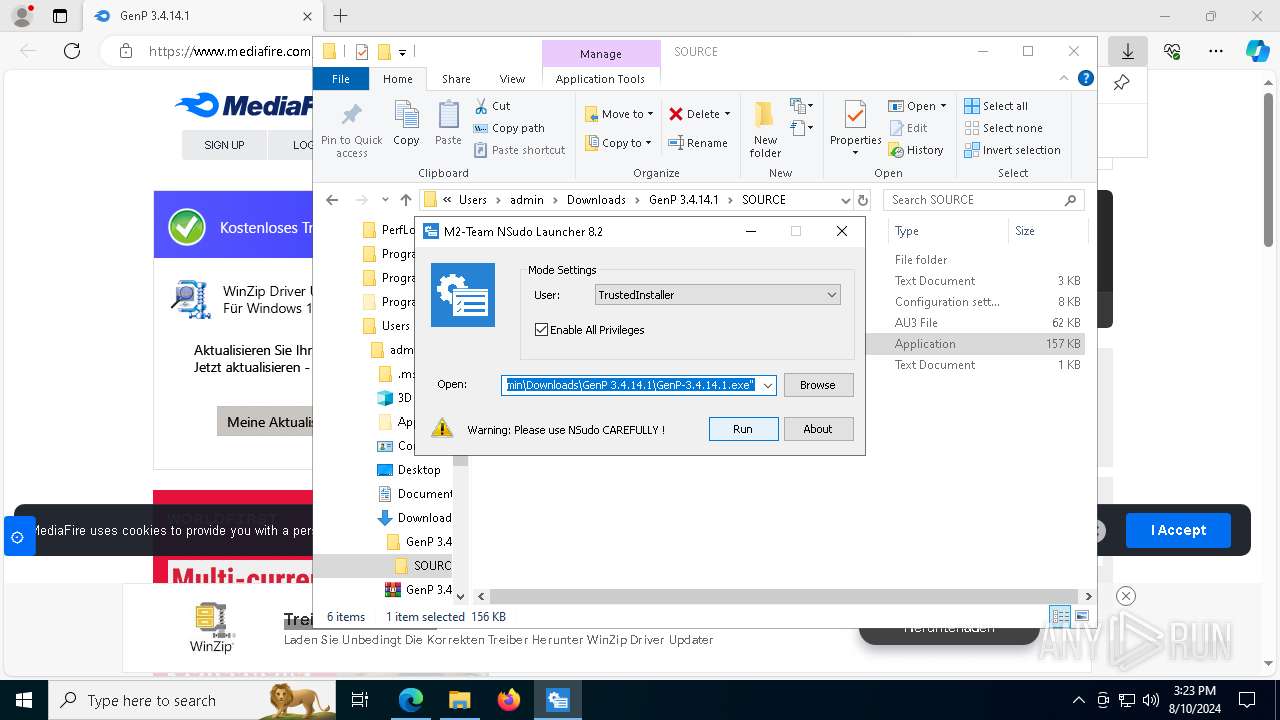Open a new Edge browser tab
The image size is (1280, 720).
tap(340, 16)
